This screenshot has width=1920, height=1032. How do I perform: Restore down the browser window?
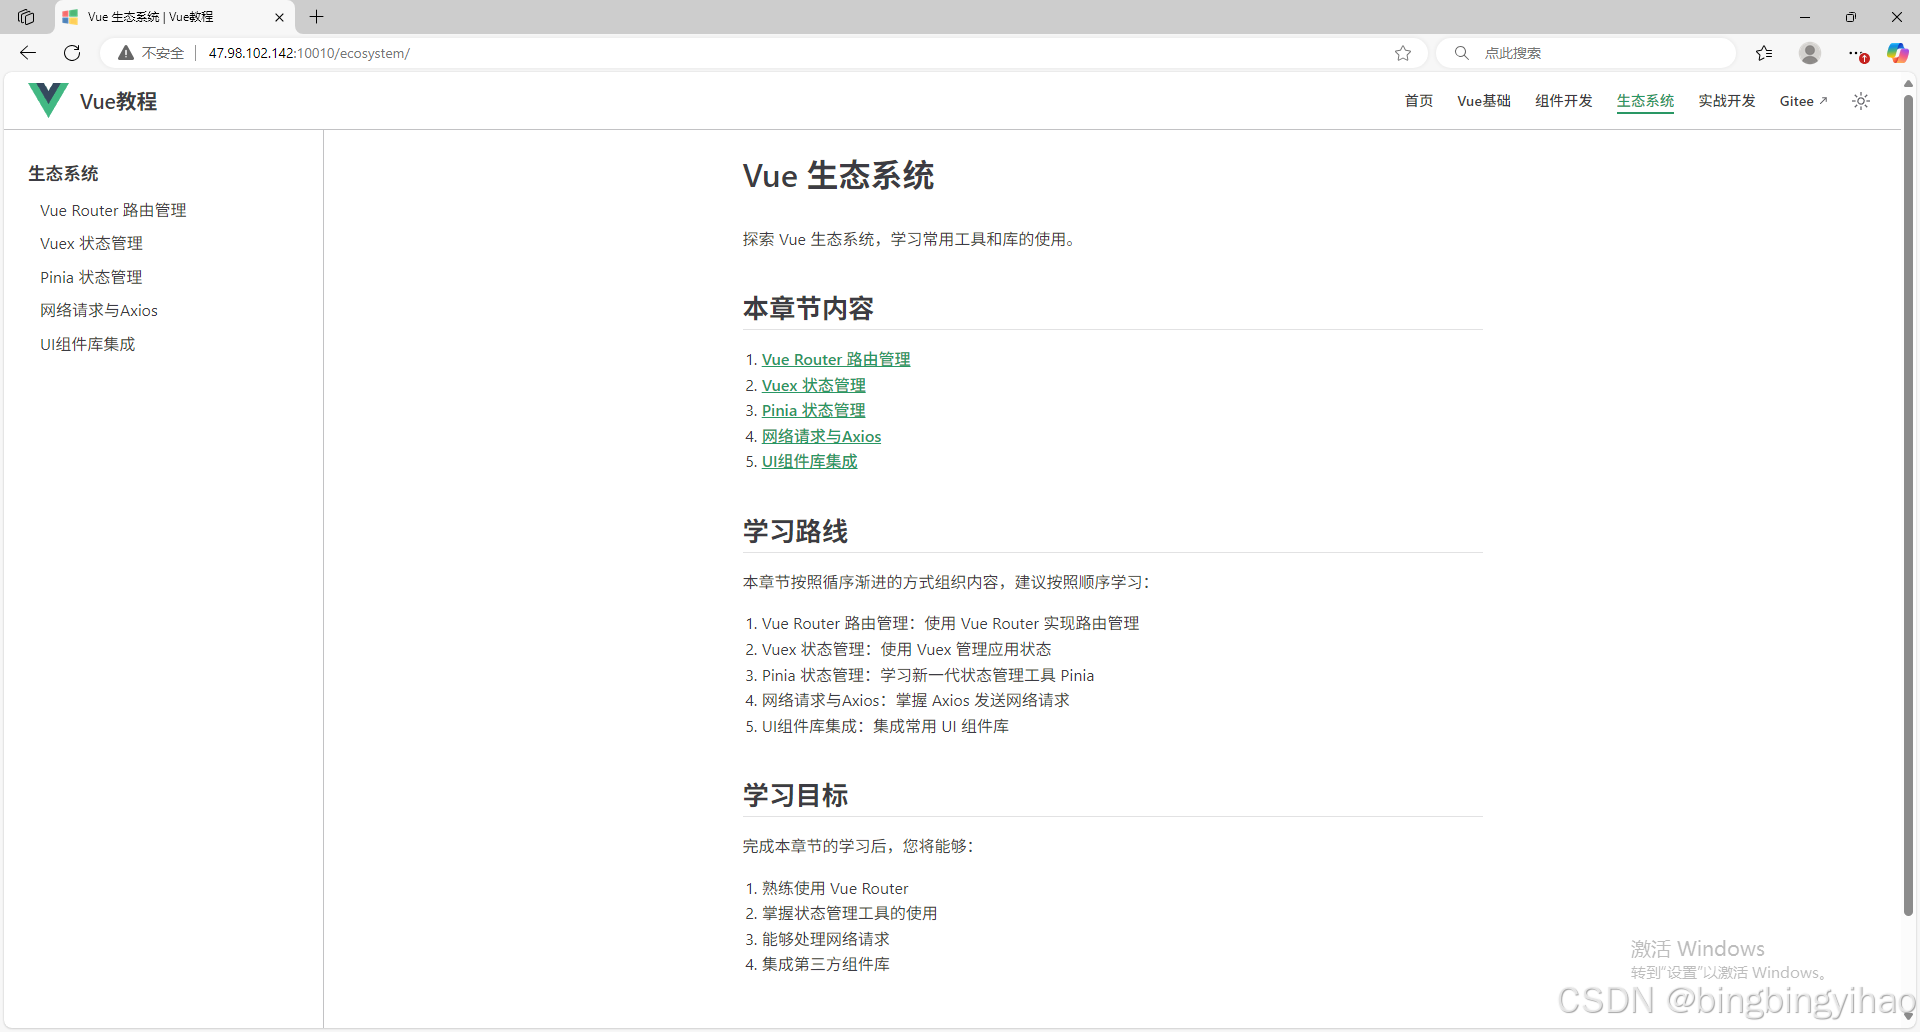coord(1851,17)
